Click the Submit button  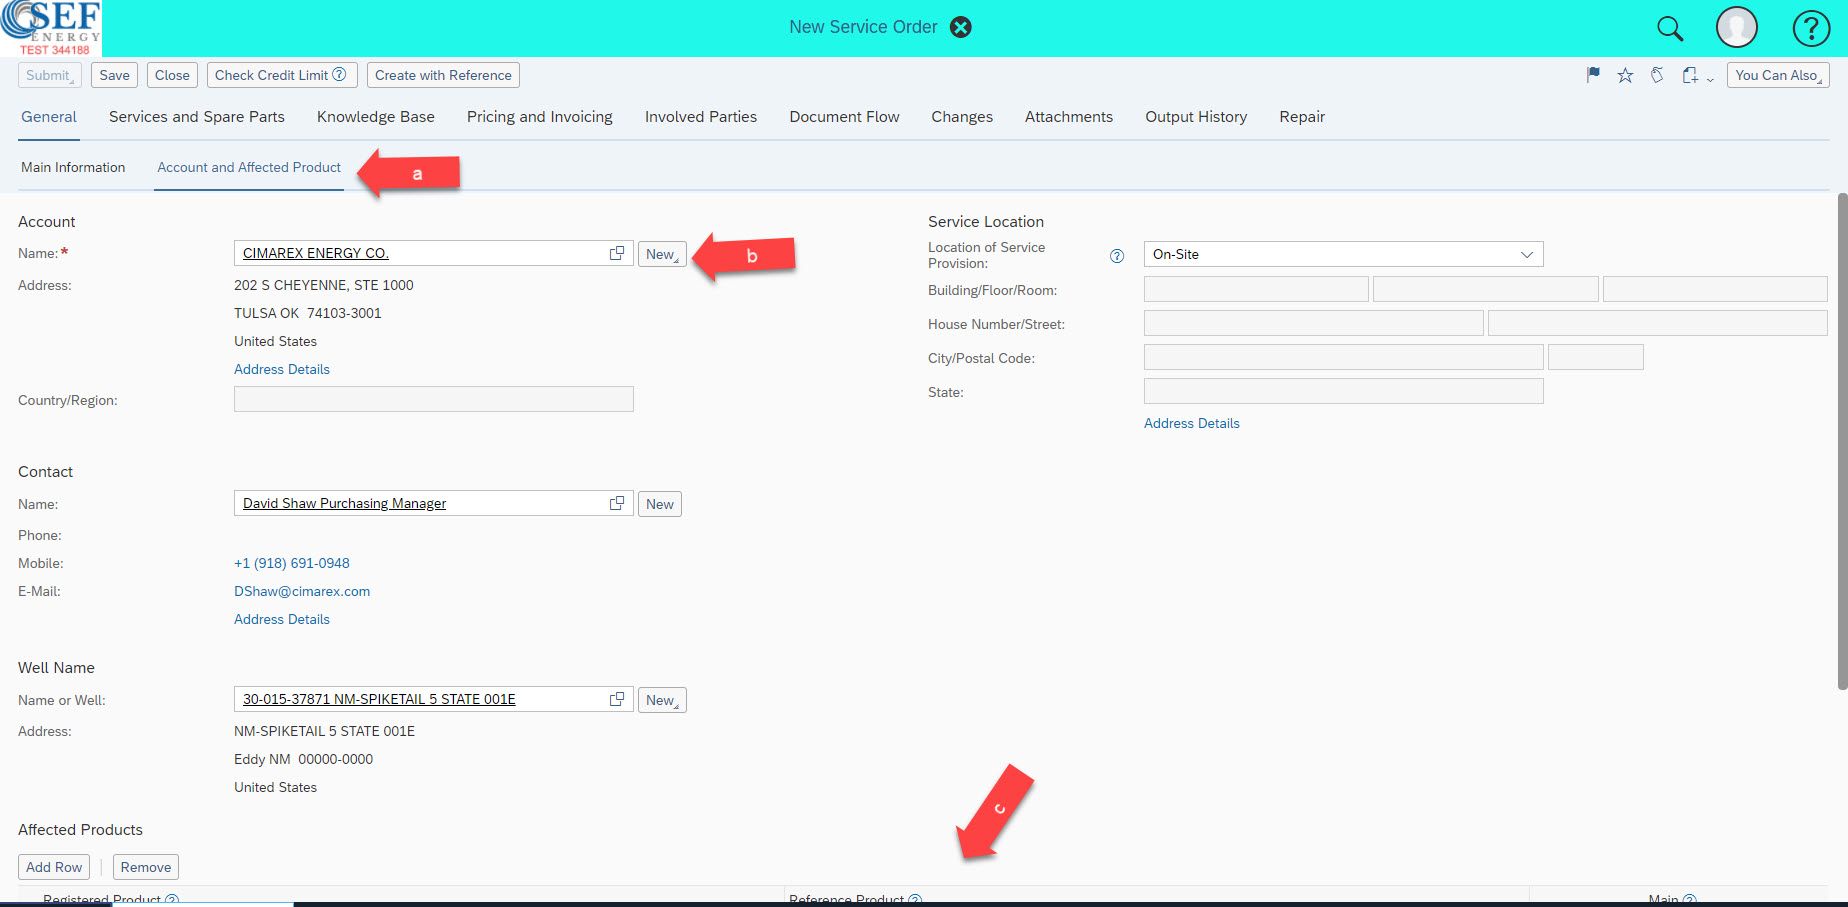(49, 75)
